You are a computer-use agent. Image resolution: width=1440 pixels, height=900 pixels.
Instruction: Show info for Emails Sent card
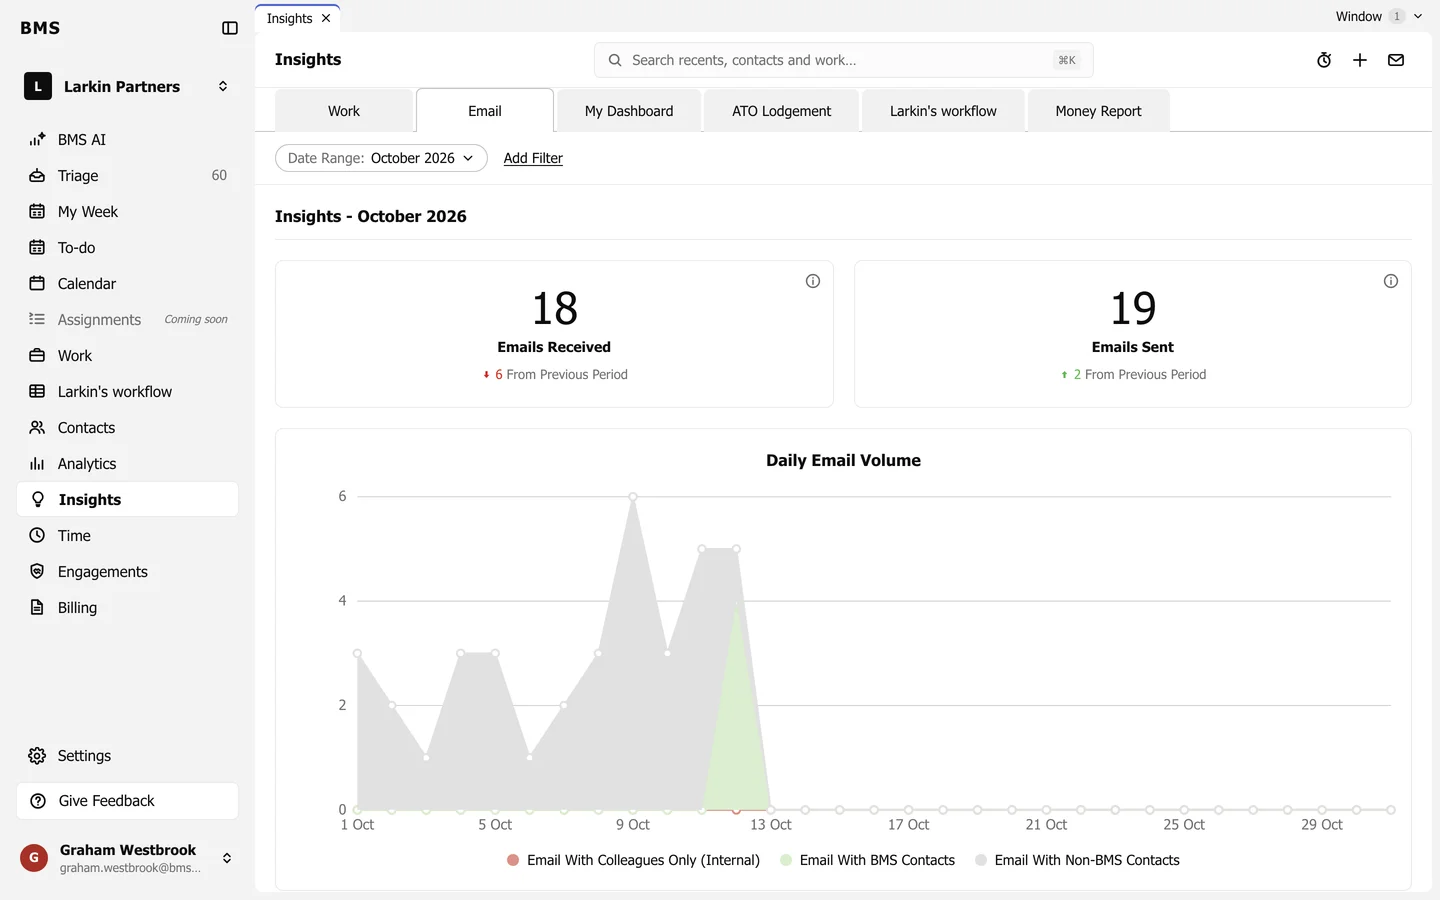(1391, 281)
